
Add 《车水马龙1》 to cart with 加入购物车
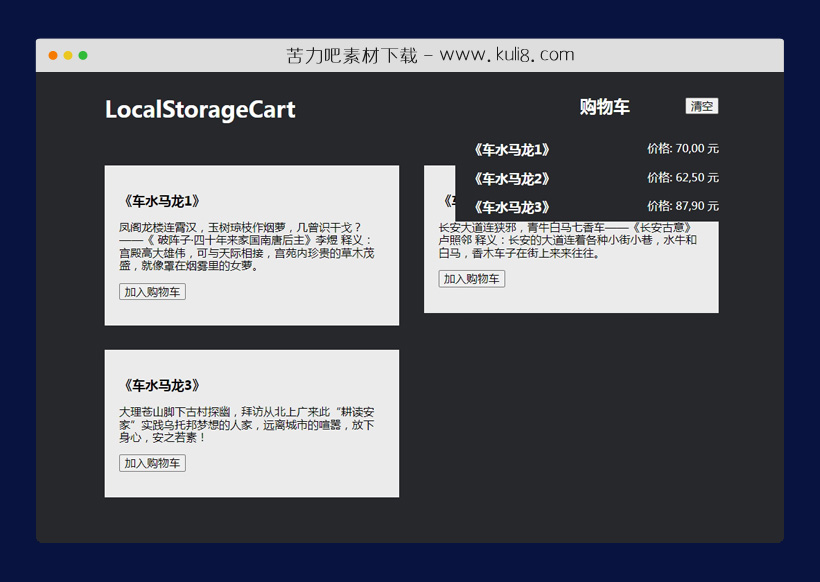[x=152, y=292]
